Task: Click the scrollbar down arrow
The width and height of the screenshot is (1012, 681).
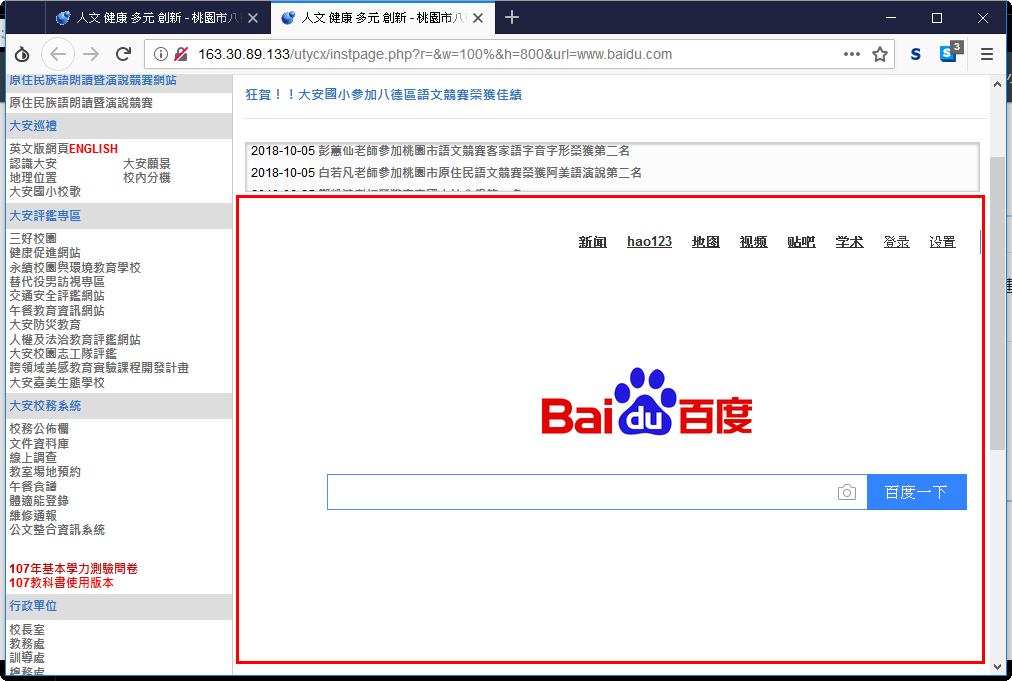Action: pyautogui.click(x=997, y=667)
